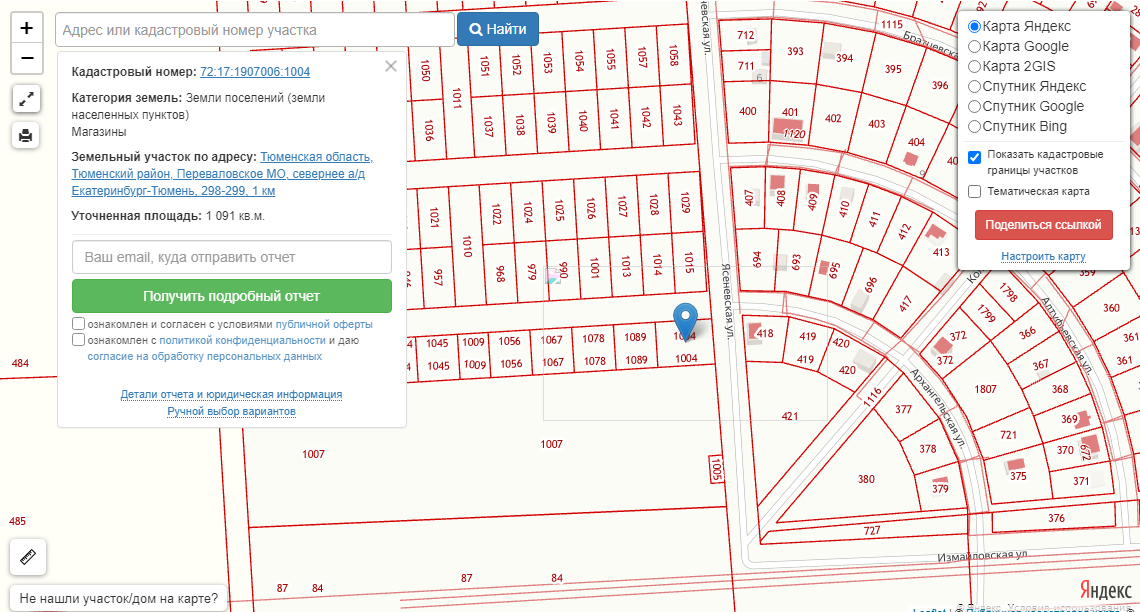Screen dimensions: 1140x612
Task: Select parcel 395 on the map
Action: [x=893, y=69]
